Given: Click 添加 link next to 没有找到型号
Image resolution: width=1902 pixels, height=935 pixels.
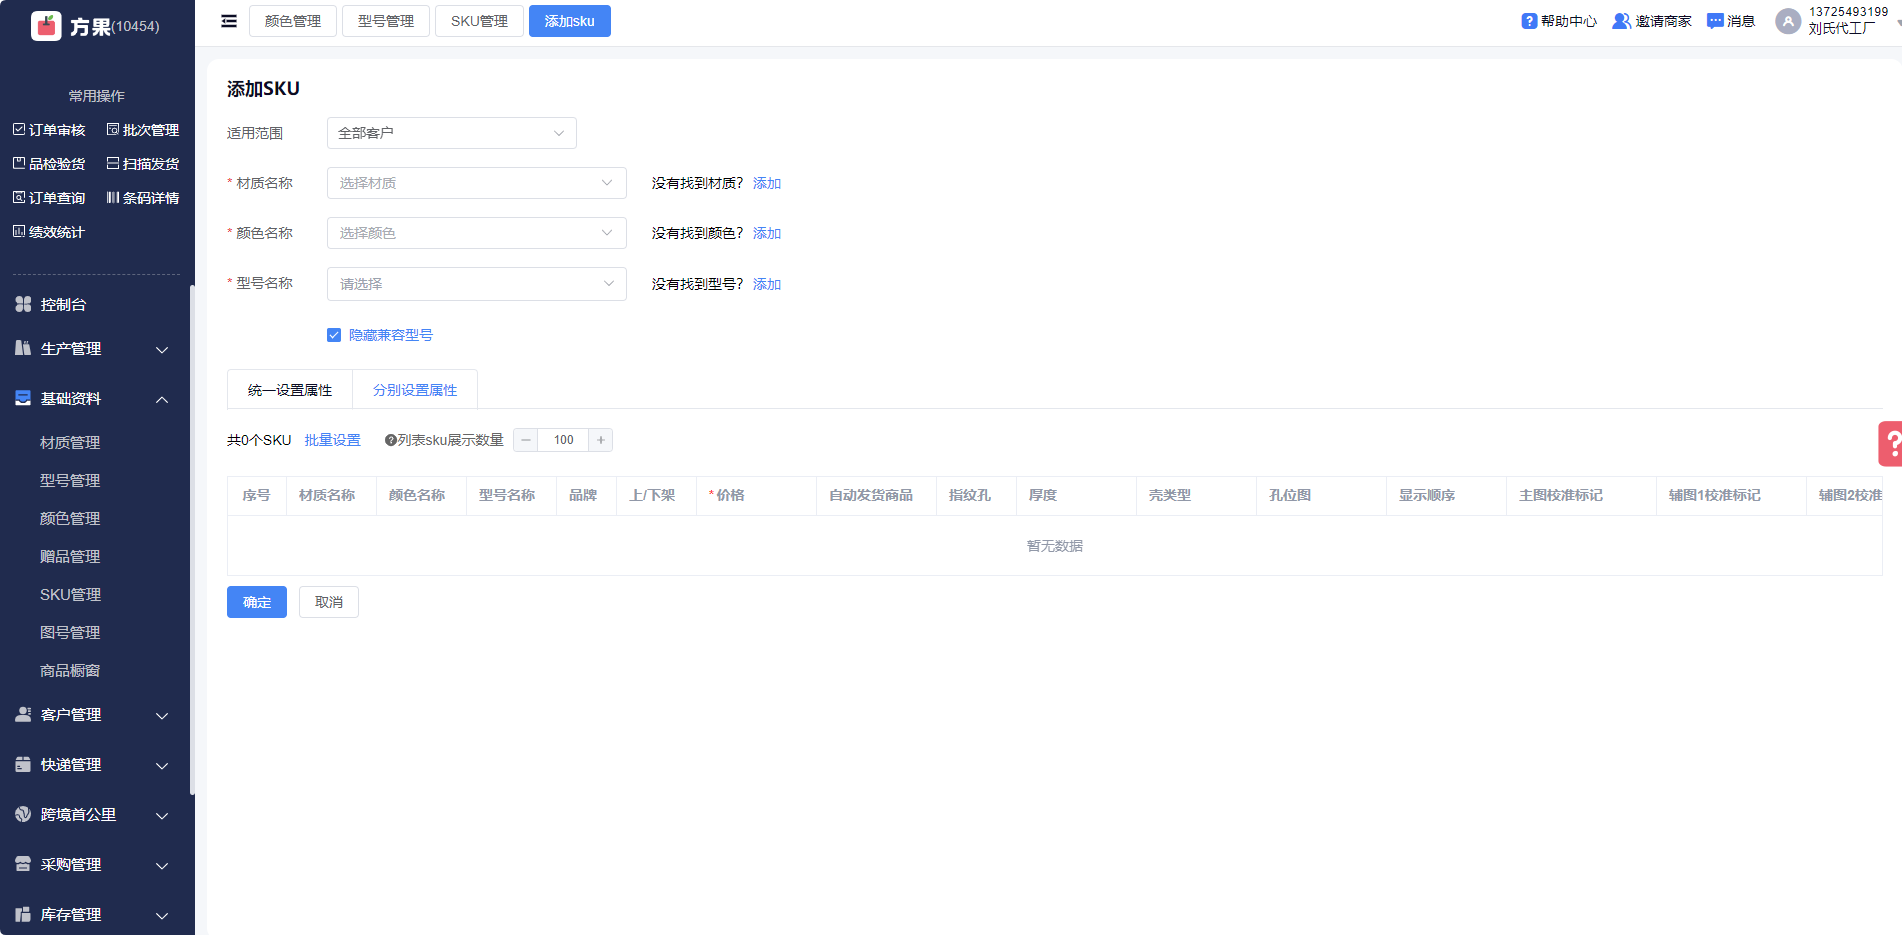Looking at the screenshot, I should coord(767,284).
